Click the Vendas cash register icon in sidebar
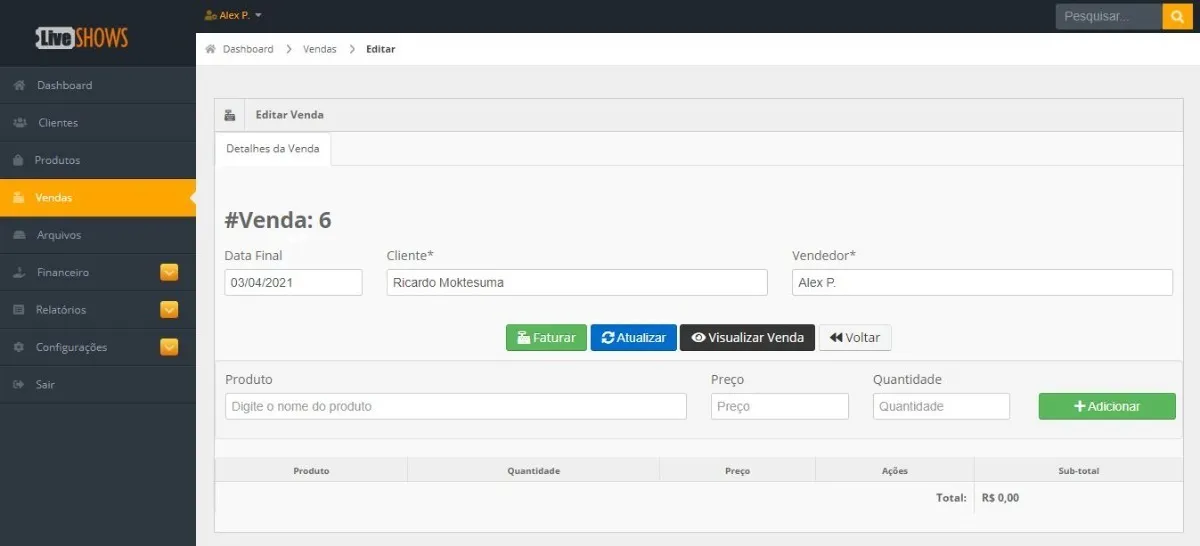Viewport: 1200px width, 546px height. point(18,198)
